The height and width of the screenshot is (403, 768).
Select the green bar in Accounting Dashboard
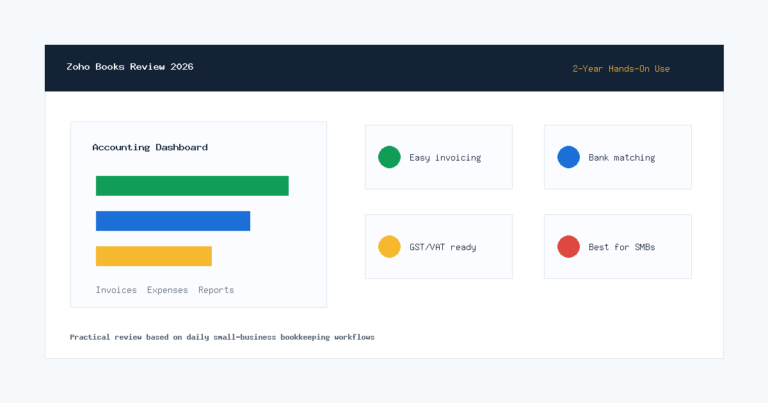pyautogui.click(x=192, y=186)
